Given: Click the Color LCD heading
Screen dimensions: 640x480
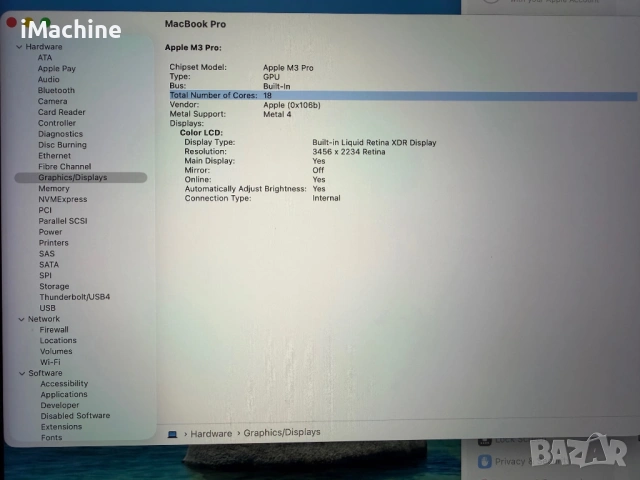Looking at the screenshot, I should tap(201, 133).
